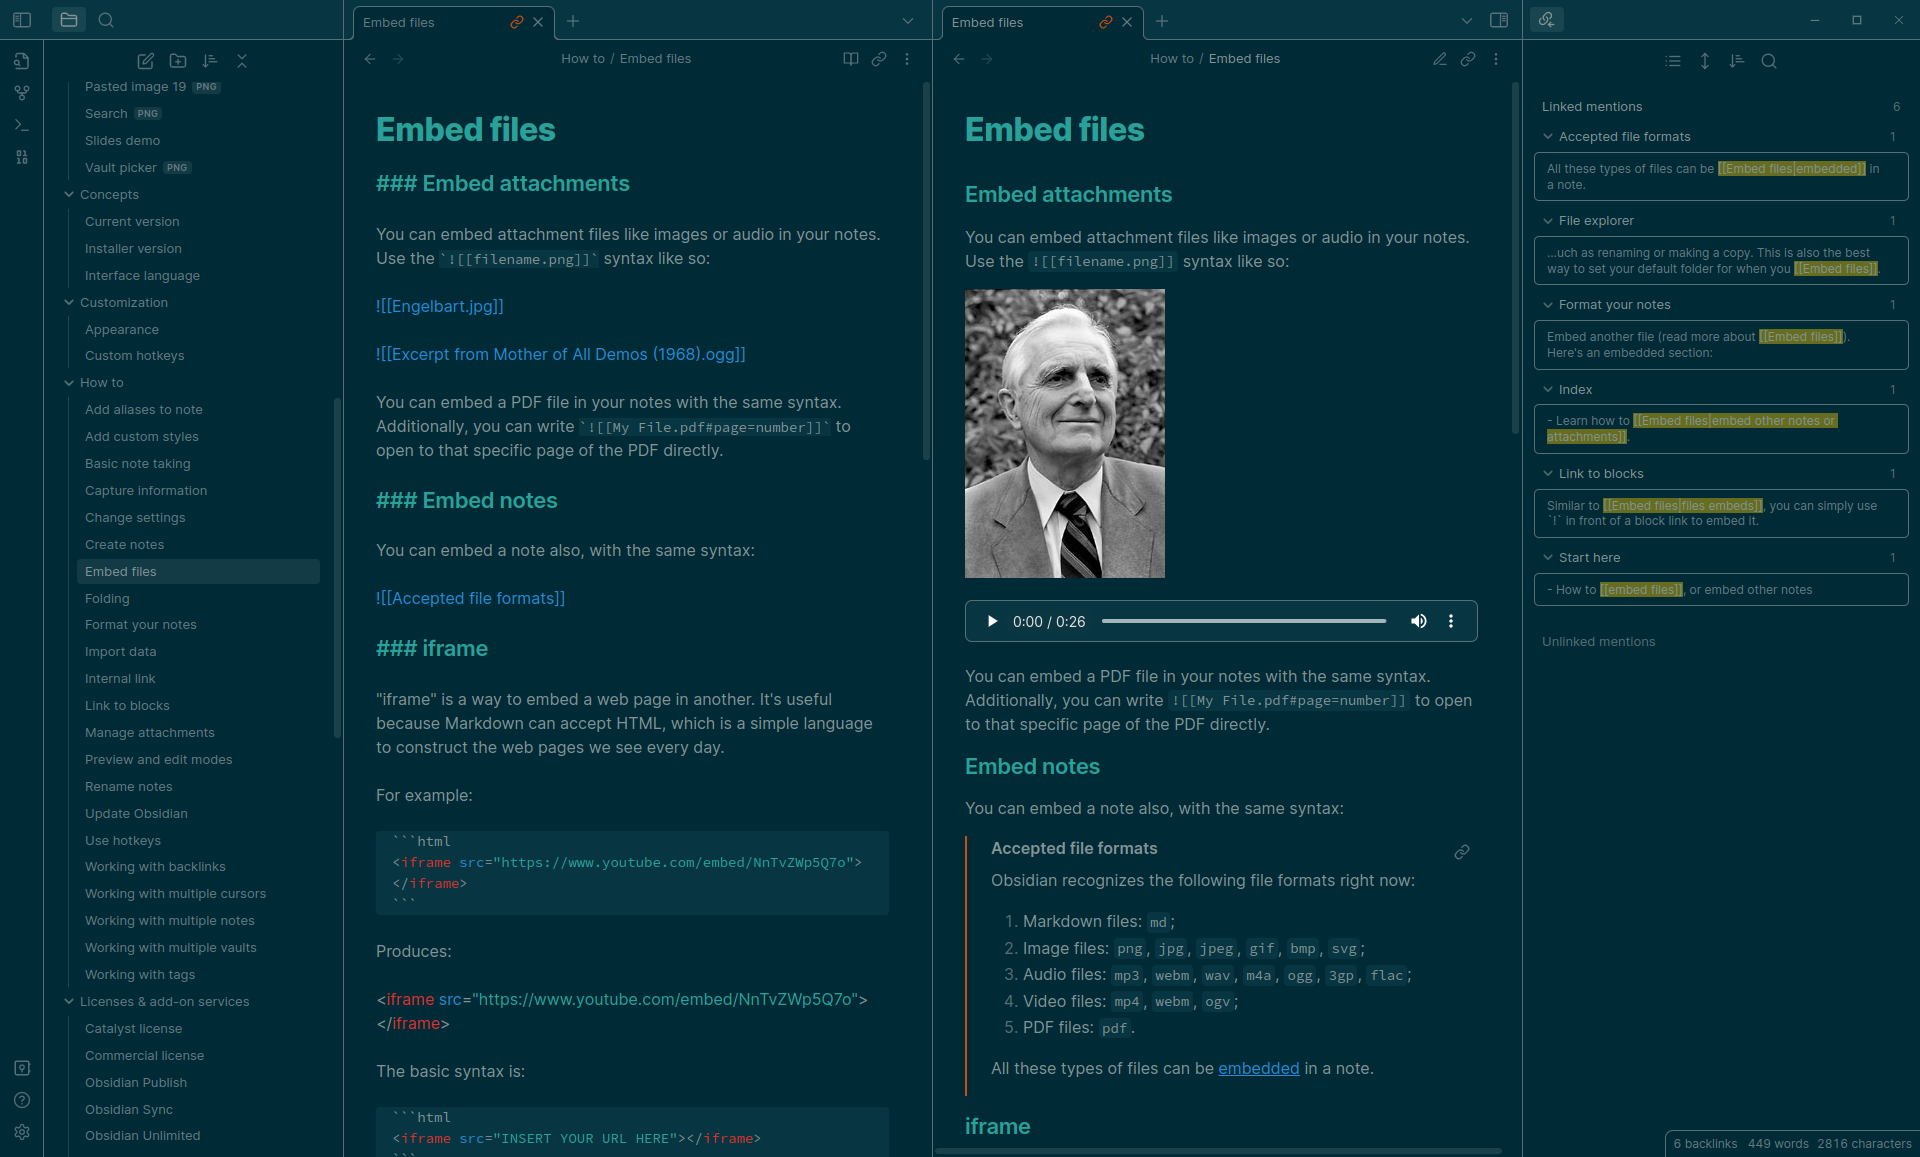Collapse all folders in the file explorer
1920x1157 pixels.
[242, 61]
